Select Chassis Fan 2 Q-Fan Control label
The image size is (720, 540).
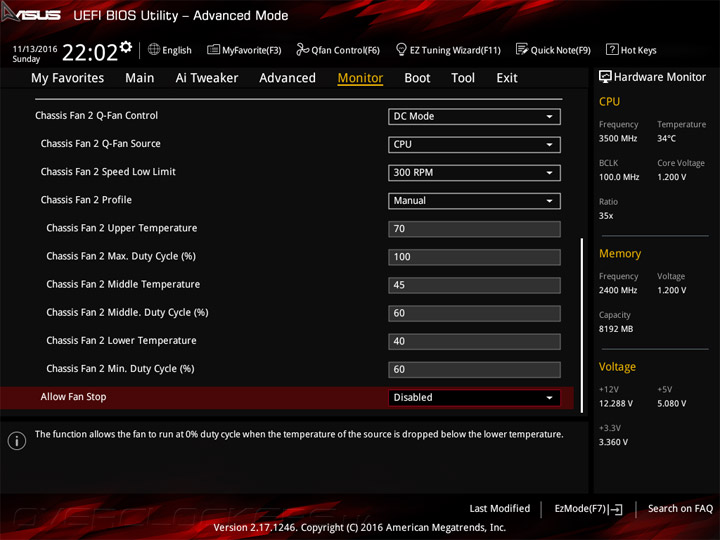click(96, 116)
